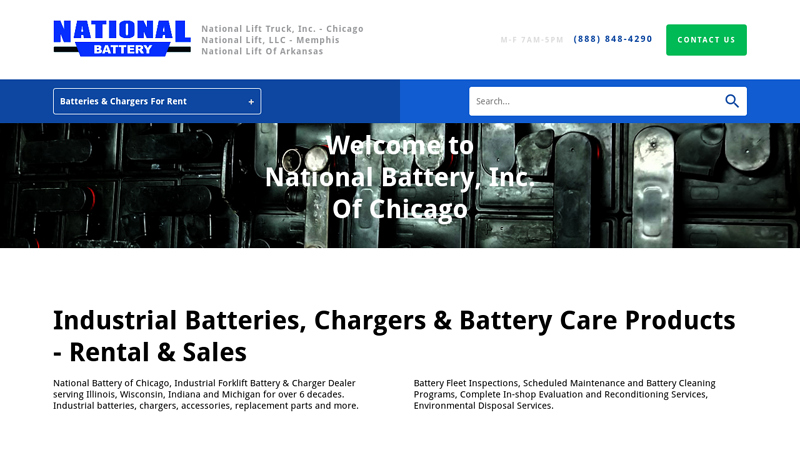Open National Lift Truck, Inc. - Chicago link
The image size is (800, 450).
coord(282,29)
